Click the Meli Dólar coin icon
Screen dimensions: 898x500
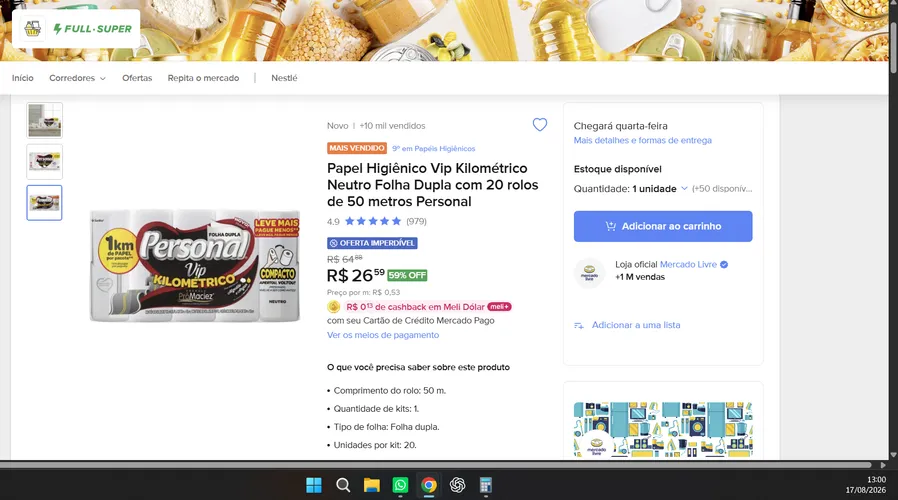pyautogui.click(x=333, y=307)
